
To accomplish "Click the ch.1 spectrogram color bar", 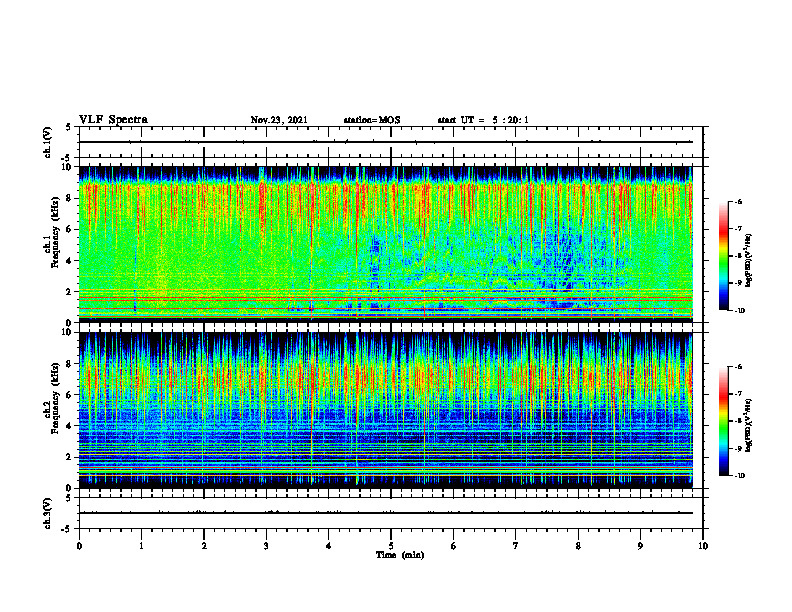I will 723,256.
